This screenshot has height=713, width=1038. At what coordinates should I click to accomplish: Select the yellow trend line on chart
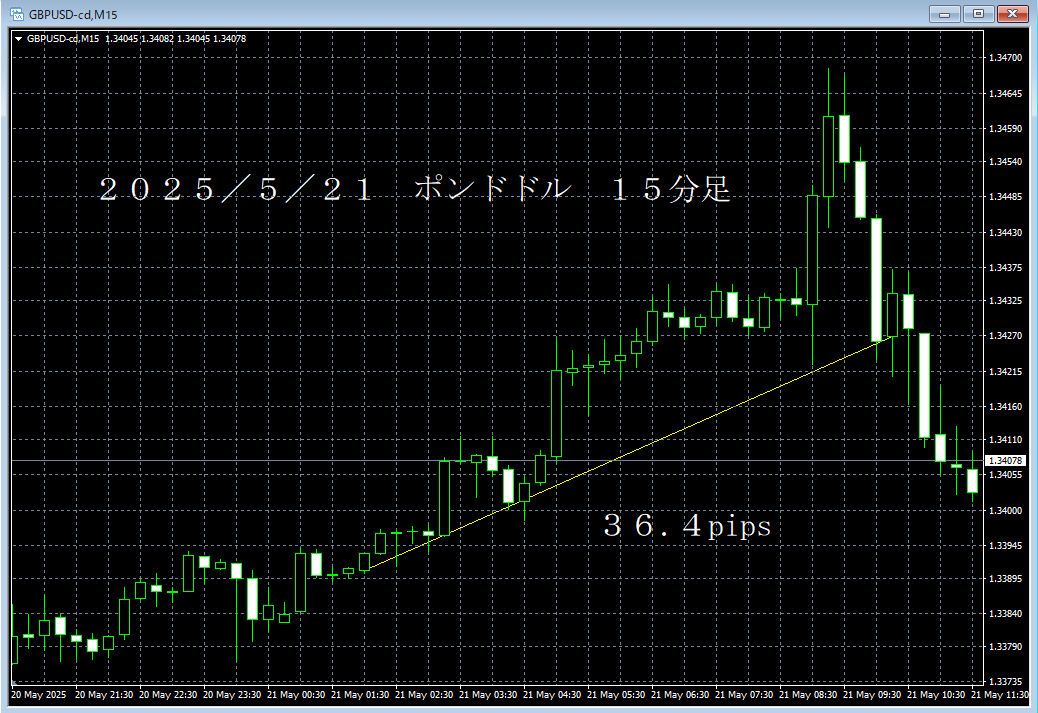[x=629, y=453]
